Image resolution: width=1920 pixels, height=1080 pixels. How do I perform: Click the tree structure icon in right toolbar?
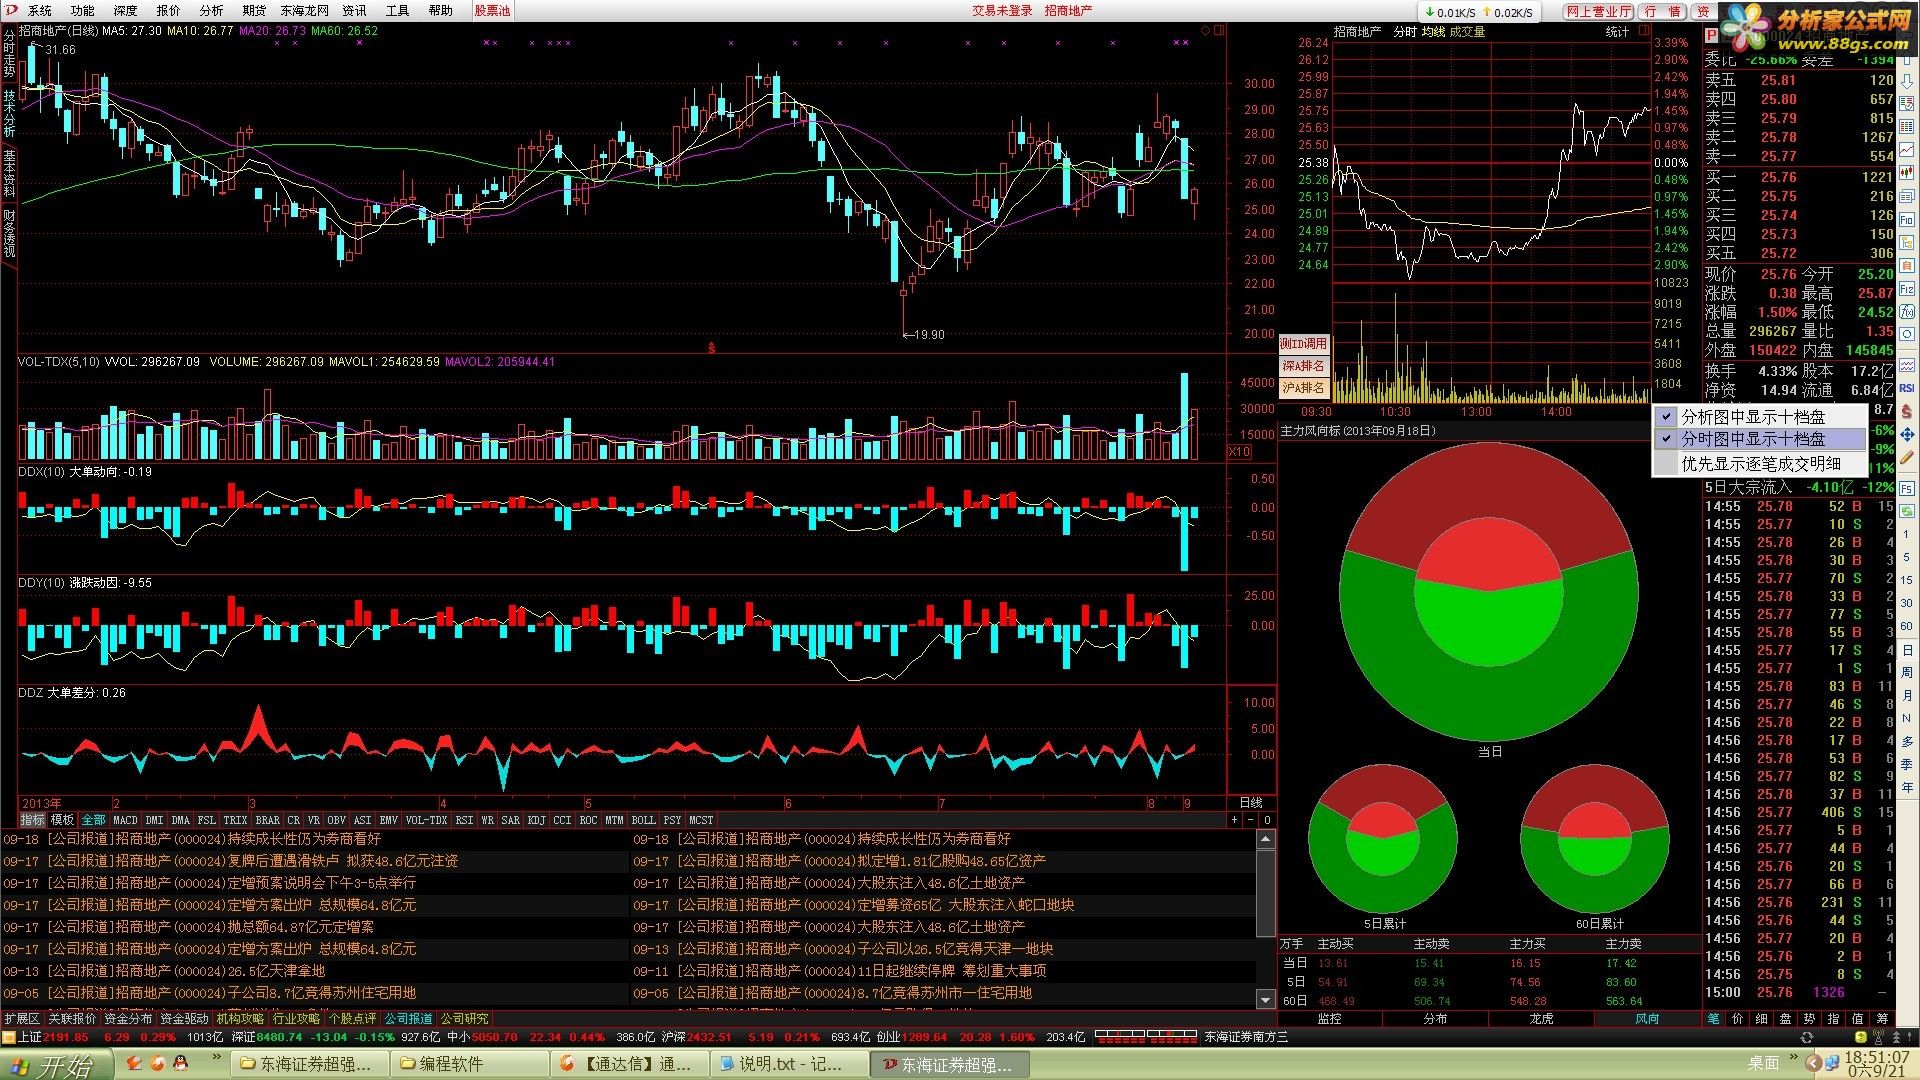1907,242
